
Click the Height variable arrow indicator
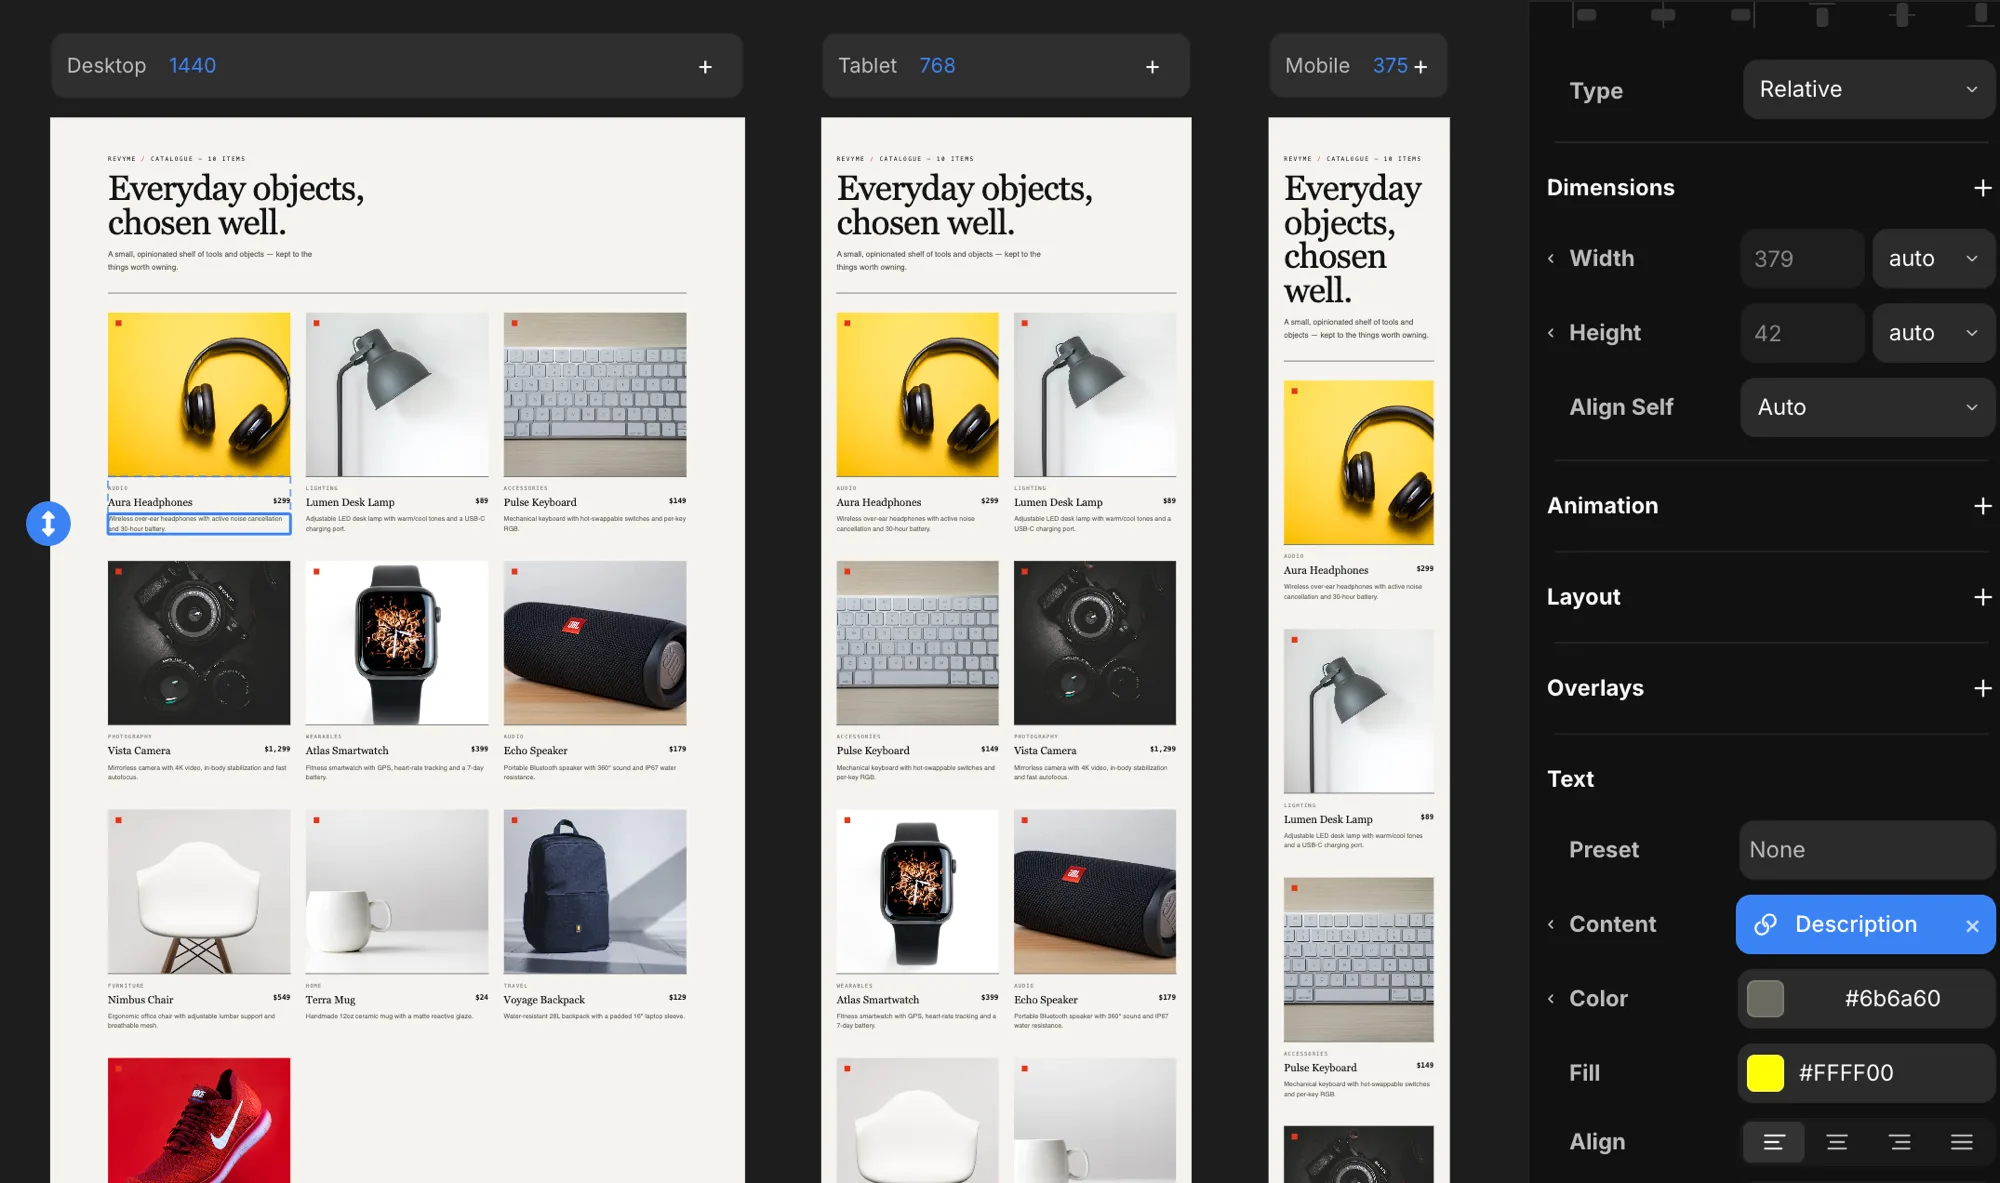(1551, 333)
